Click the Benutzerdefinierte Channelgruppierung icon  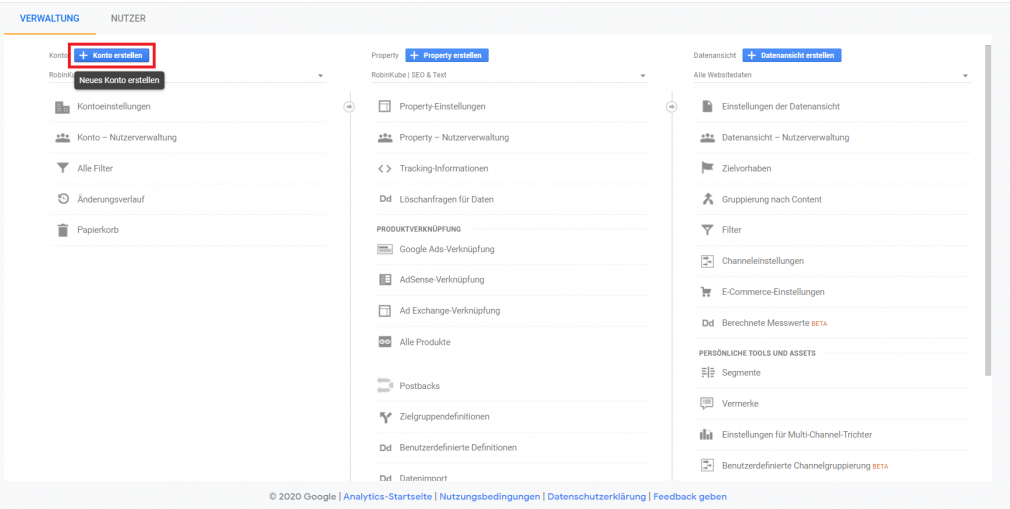(x=707, y=465)
